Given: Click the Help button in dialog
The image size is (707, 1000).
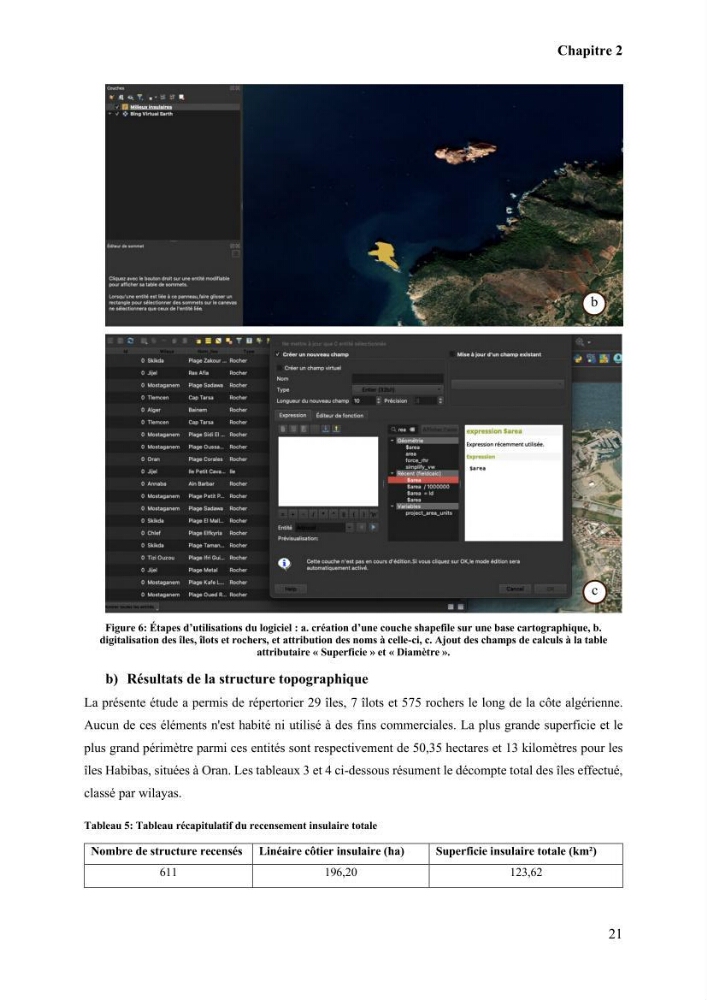Looking at the screenshot, I should (x=290, y=589).
